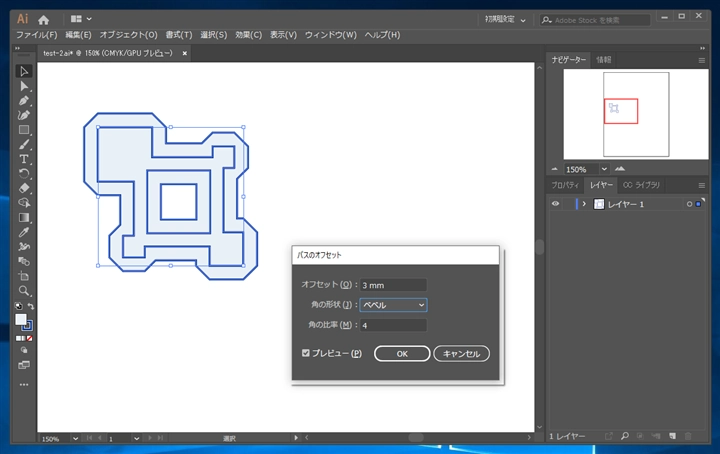Click Locate Object magnifier in Layers panel

[x=624, y=436]
